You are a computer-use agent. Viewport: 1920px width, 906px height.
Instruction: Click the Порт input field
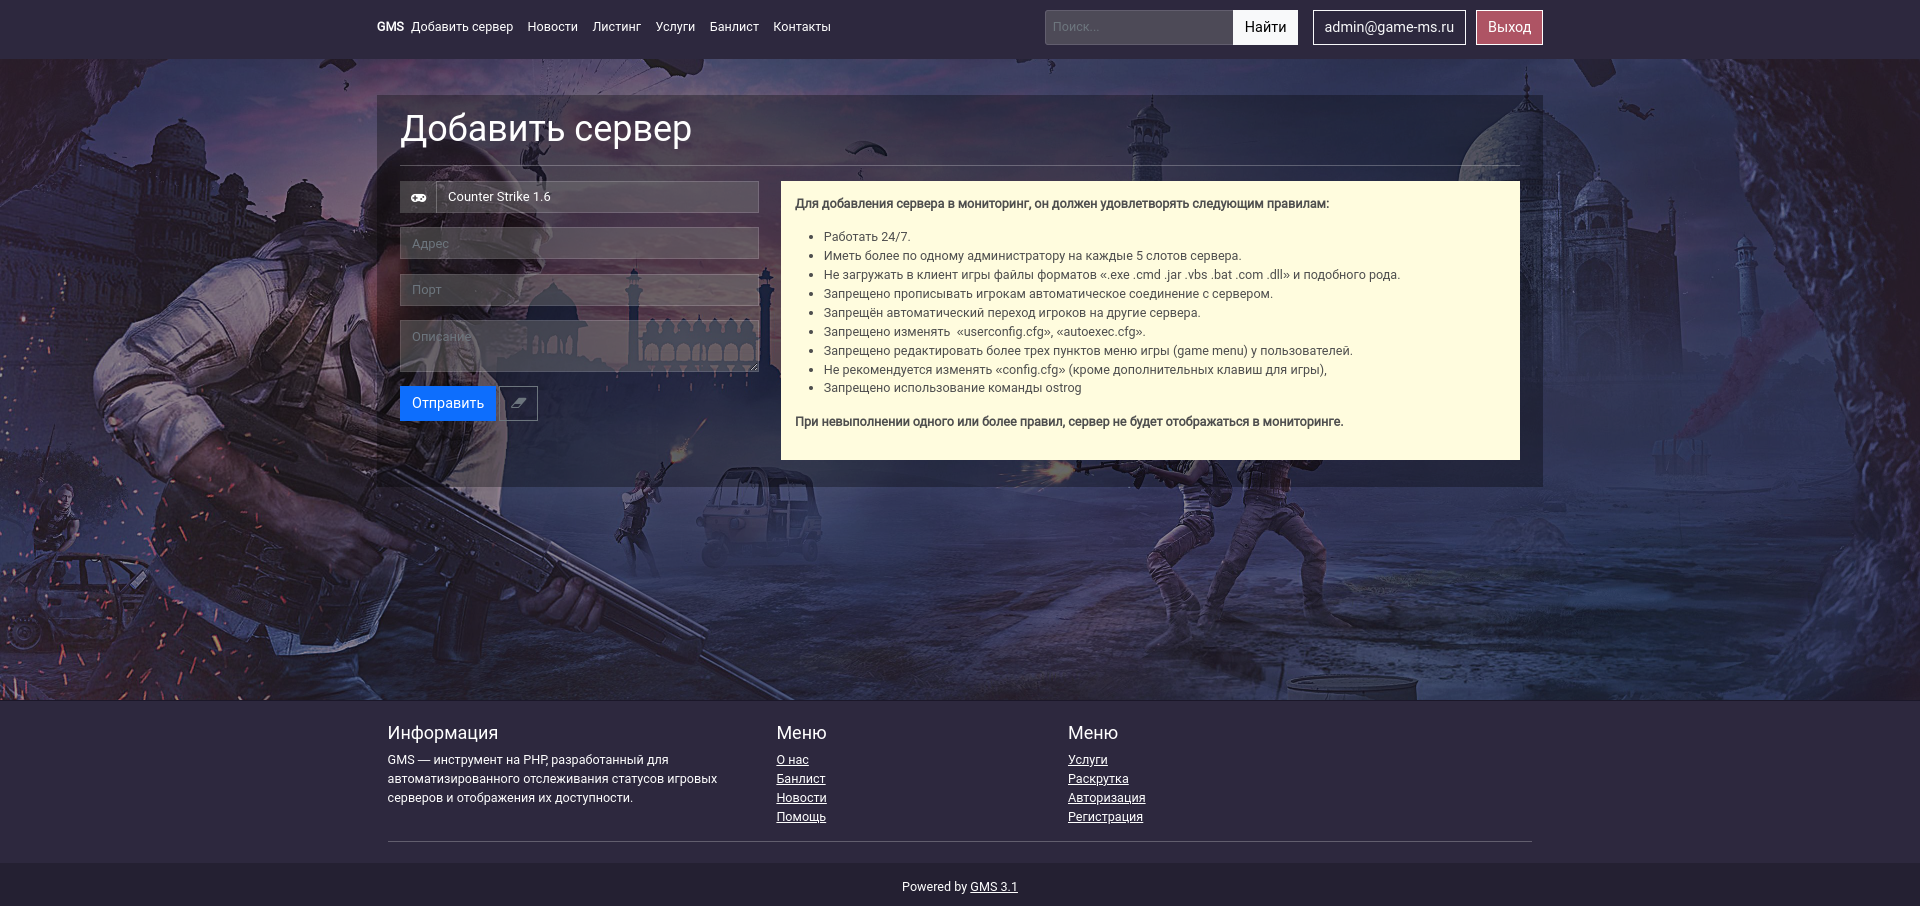(x=579, y=290)
